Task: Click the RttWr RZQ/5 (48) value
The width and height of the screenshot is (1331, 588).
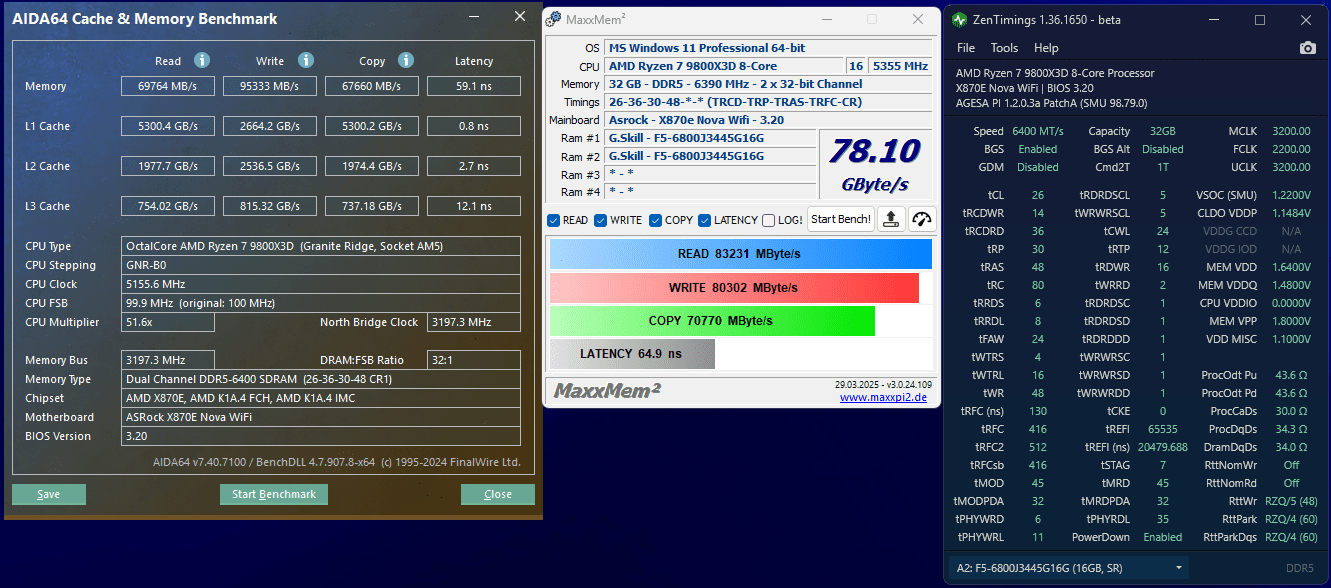Action: [x=1291, y=501]
